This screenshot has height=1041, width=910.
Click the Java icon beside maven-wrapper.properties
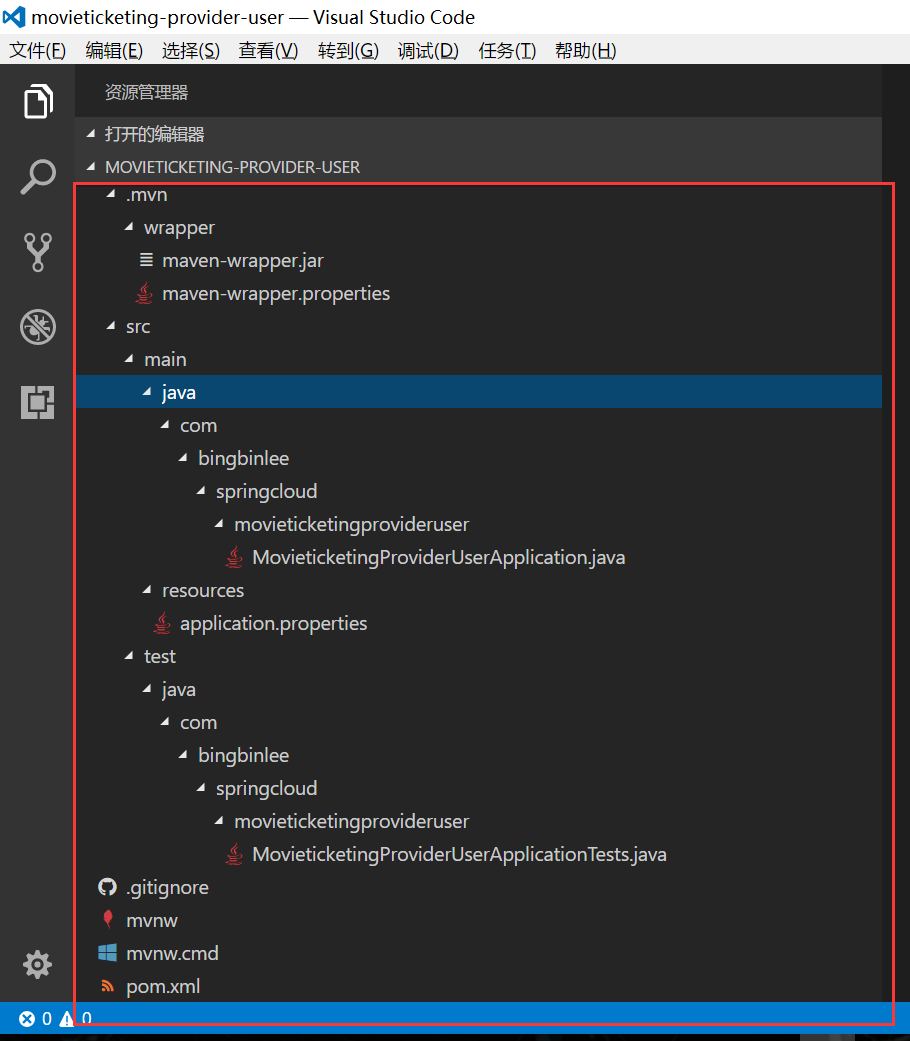(x=144, y=293)
